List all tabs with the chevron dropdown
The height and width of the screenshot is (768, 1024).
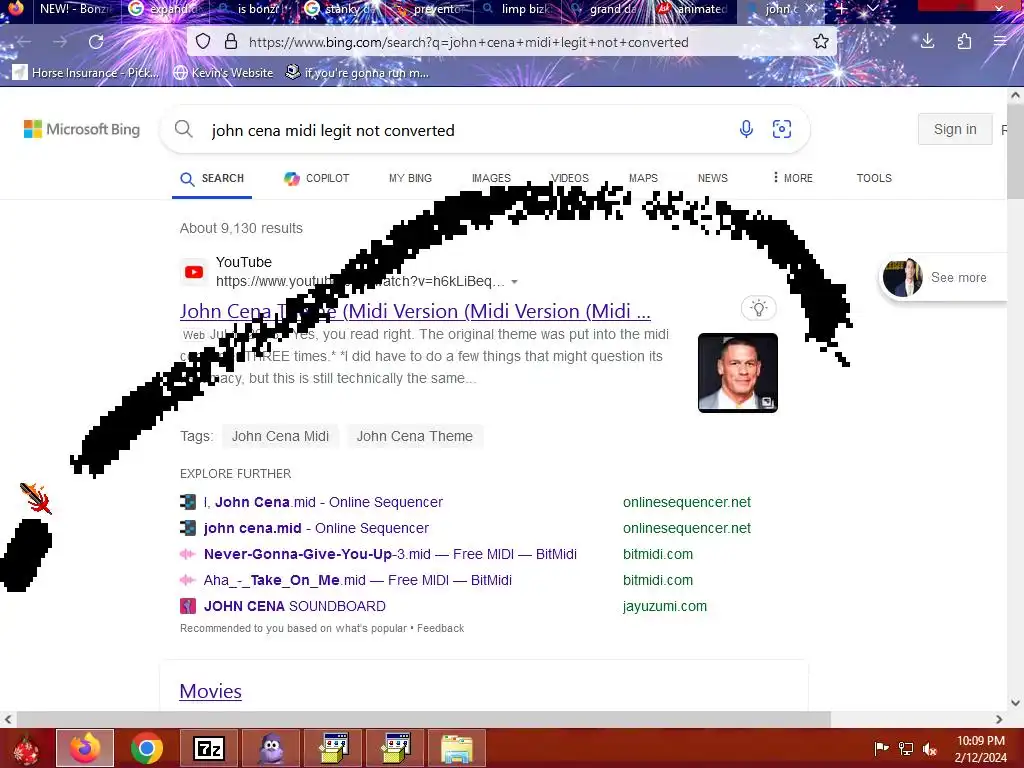click(872, 9)
